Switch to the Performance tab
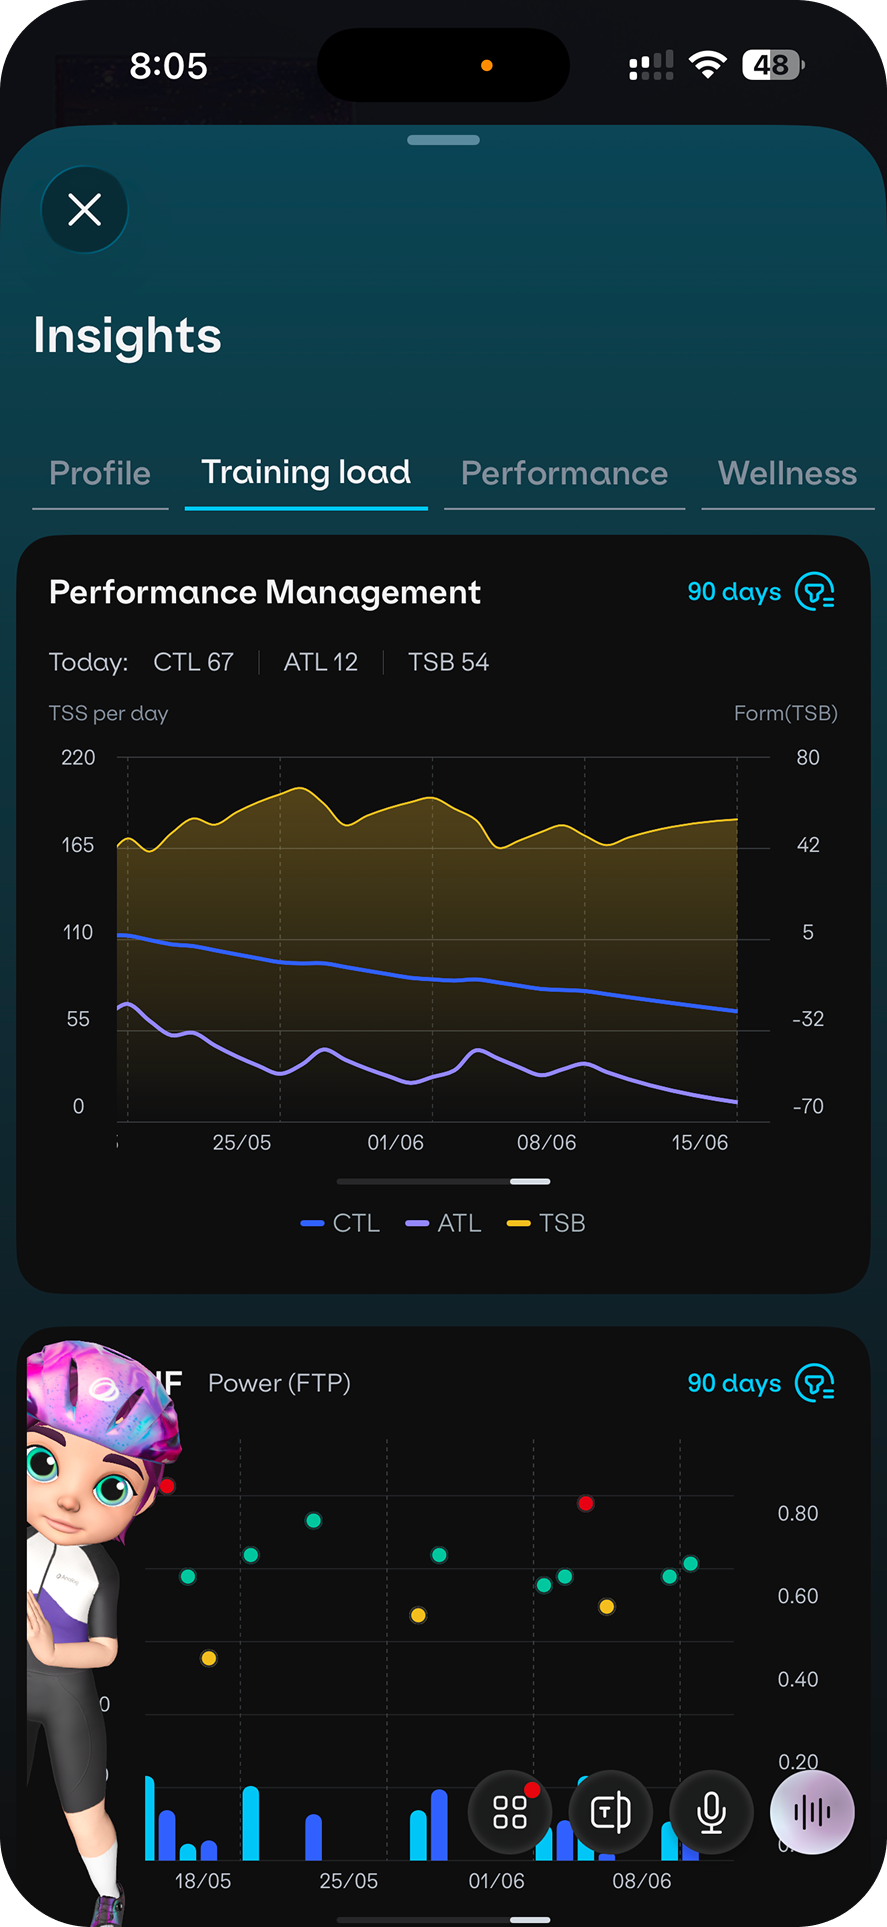This screenshot has height=1927, width=887. (564, 473)
